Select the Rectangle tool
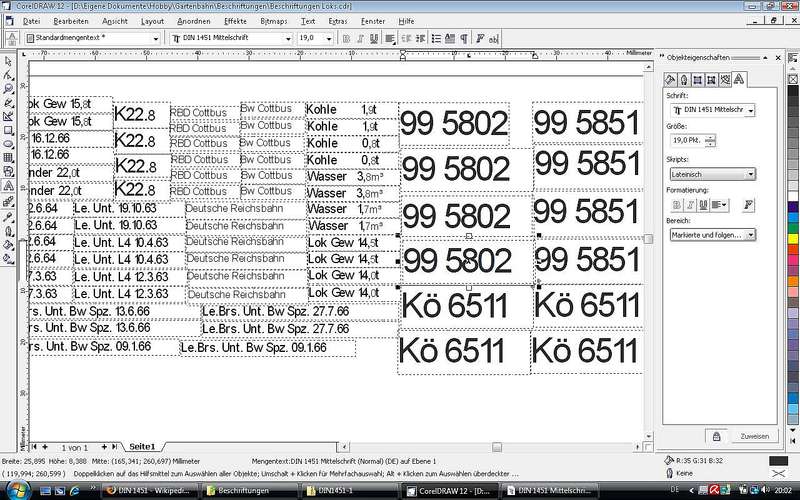The height and width of the screenshot is (500, 800). [x=8, y=131]
